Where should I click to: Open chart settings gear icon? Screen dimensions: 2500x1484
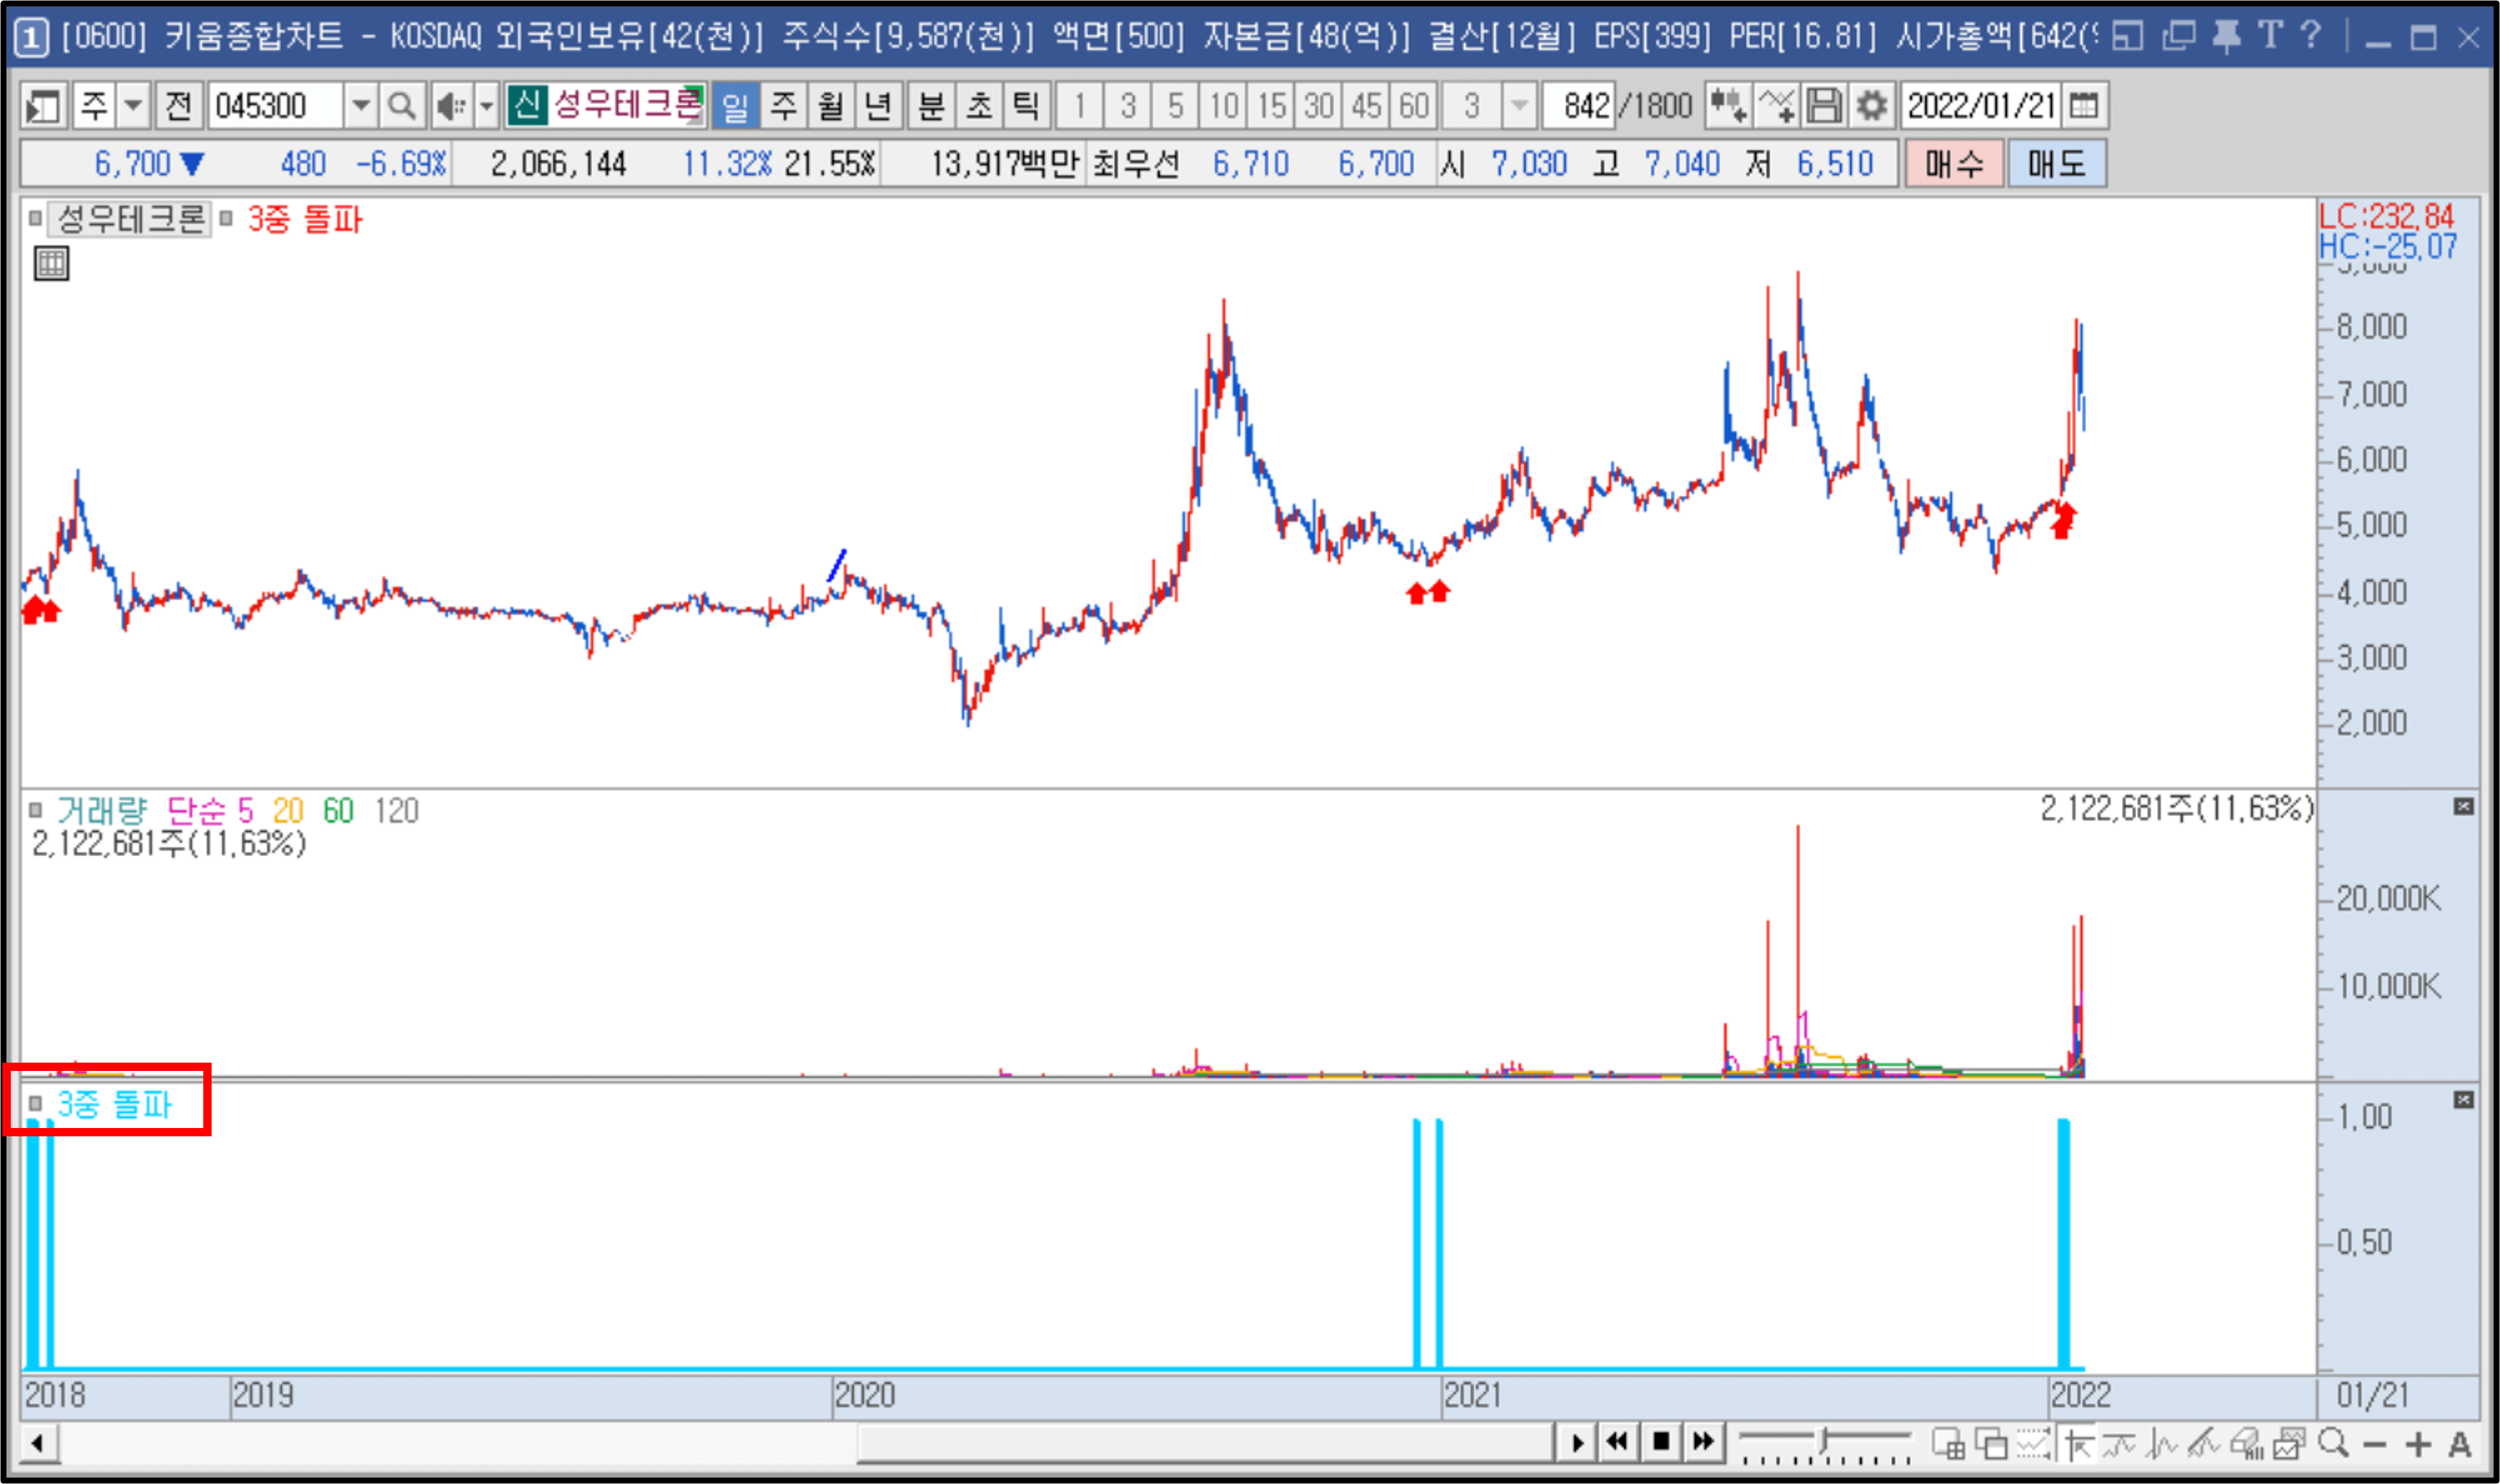(x=1872, y=106)
